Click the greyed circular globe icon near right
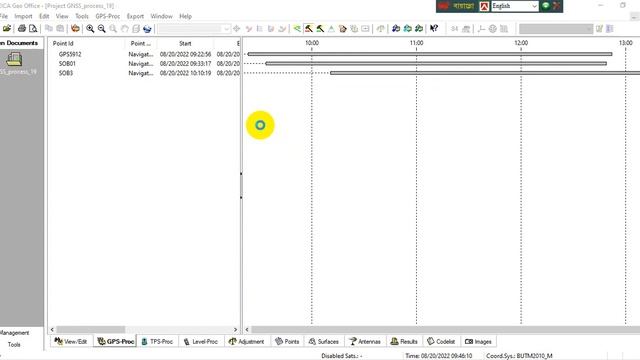Screen dimensions: 640x360 (493, 29)
